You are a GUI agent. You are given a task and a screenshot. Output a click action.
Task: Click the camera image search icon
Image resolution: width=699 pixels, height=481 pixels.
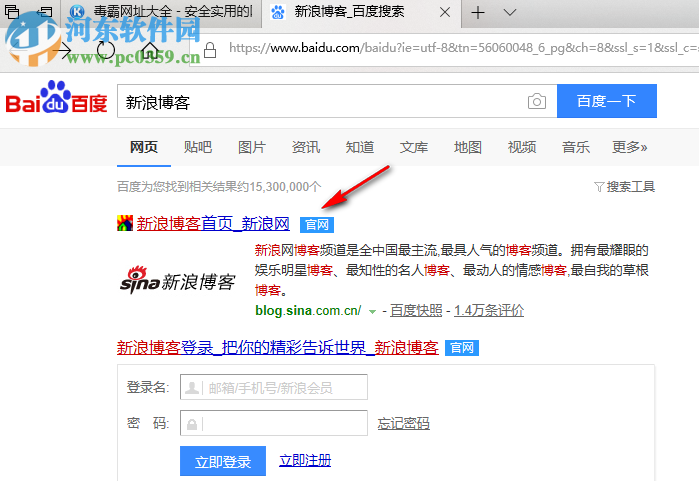(537, 102)
